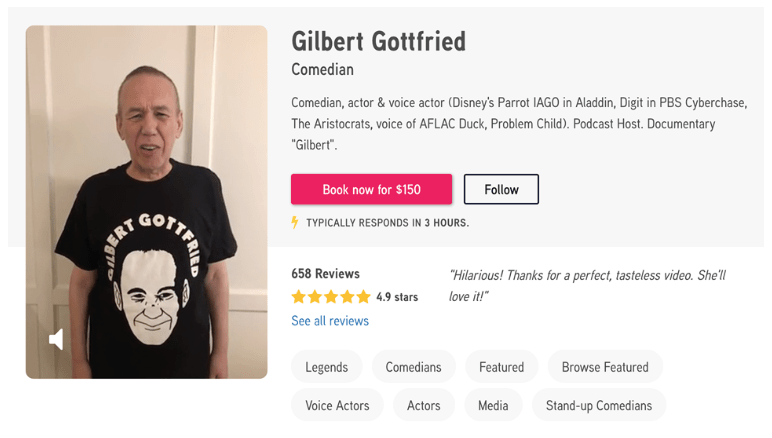
Task: Mute the video with the speaker icon
Action: coord(56,340)
